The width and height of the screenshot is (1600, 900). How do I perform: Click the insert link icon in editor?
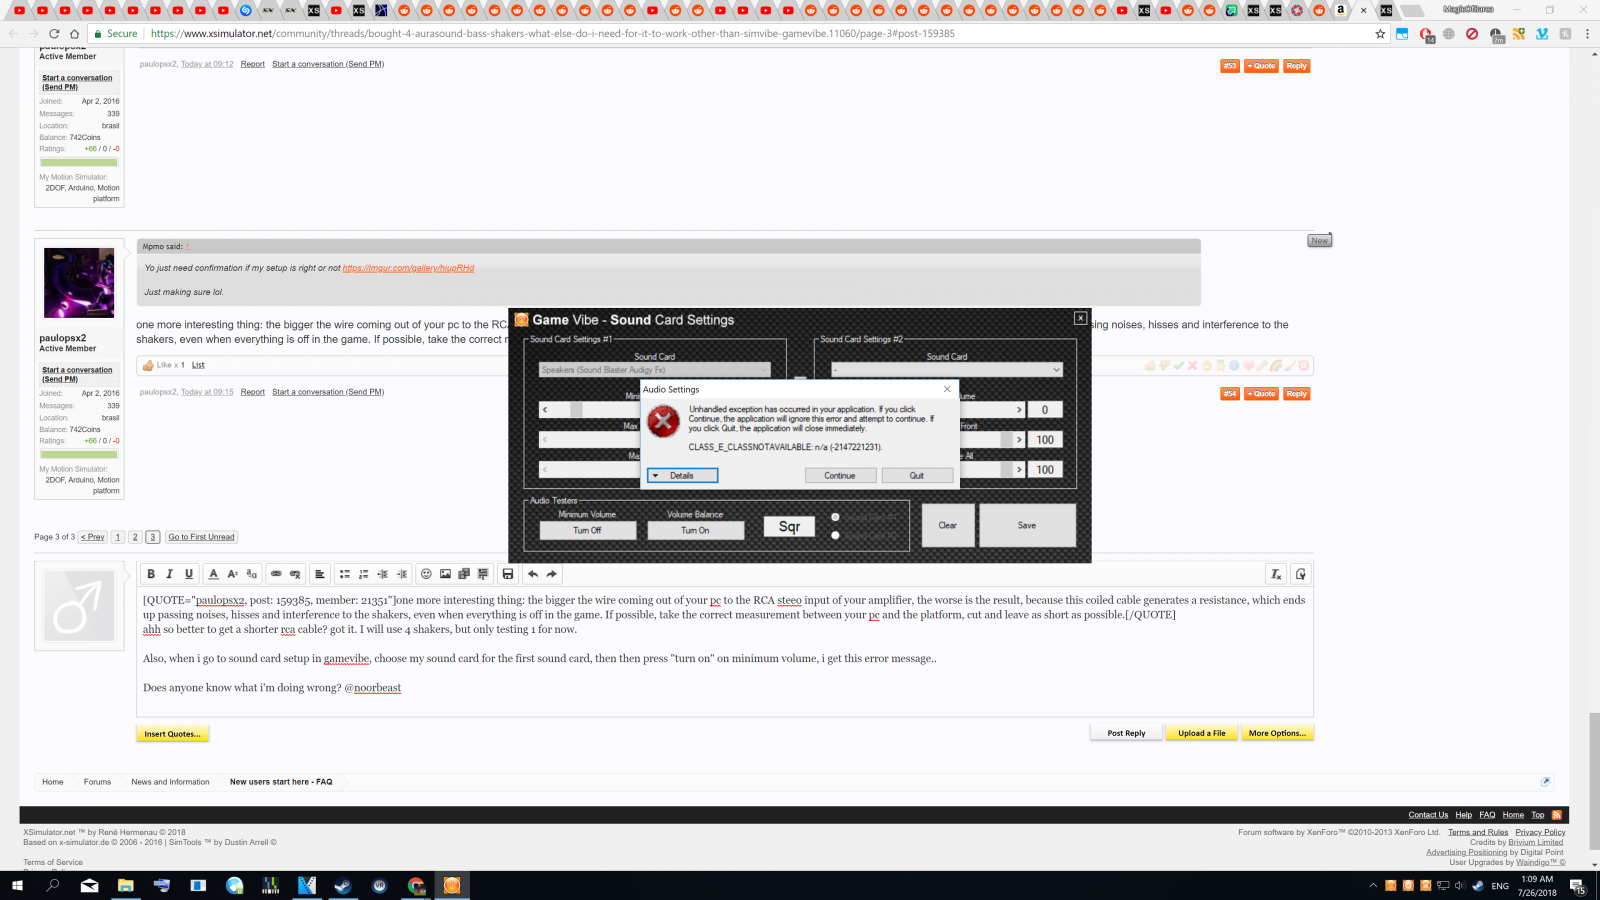(276, 574)
